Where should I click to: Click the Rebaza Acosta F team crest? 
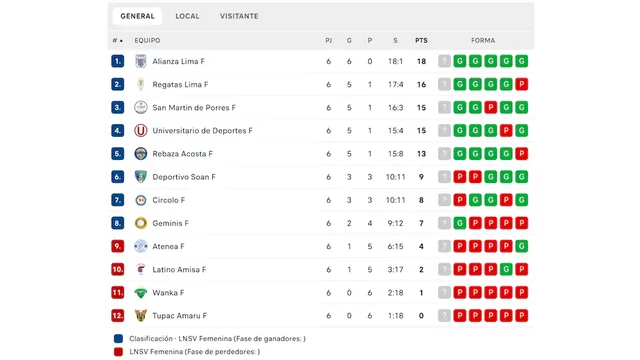(140, 154)
